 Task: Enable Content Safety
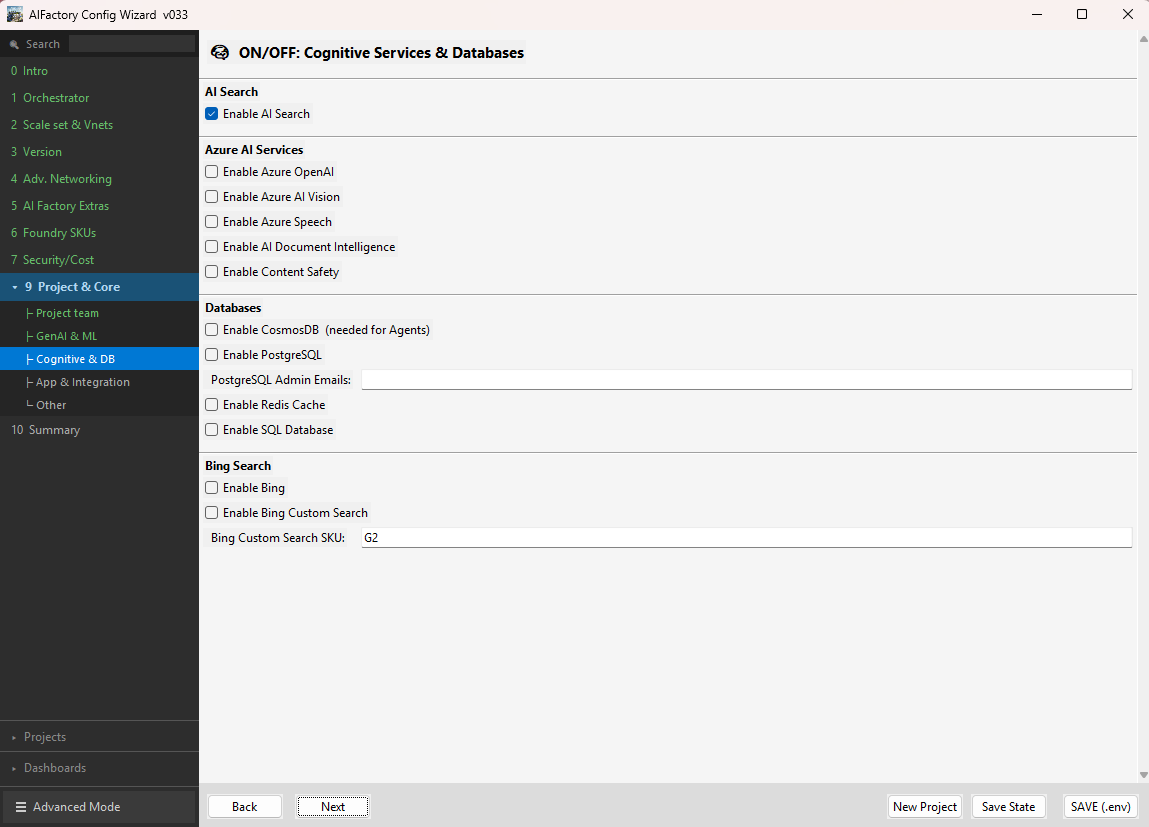[211, 271]
